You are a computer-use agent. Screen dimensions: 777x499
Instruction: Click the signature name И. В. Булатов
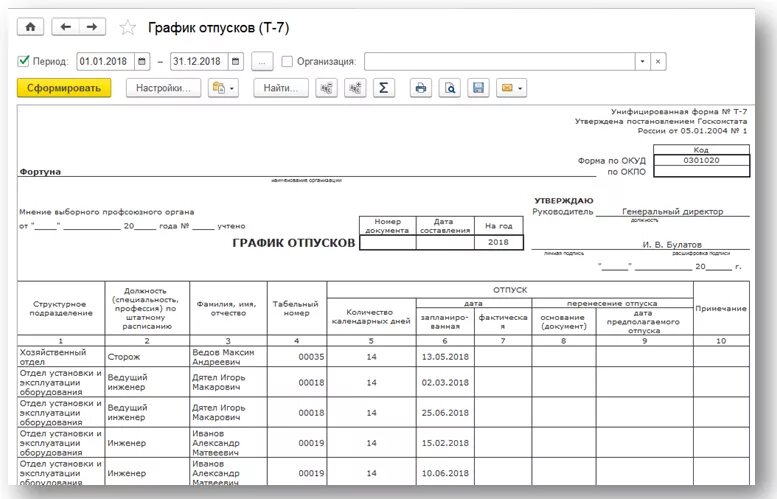(x=672, y=244)
